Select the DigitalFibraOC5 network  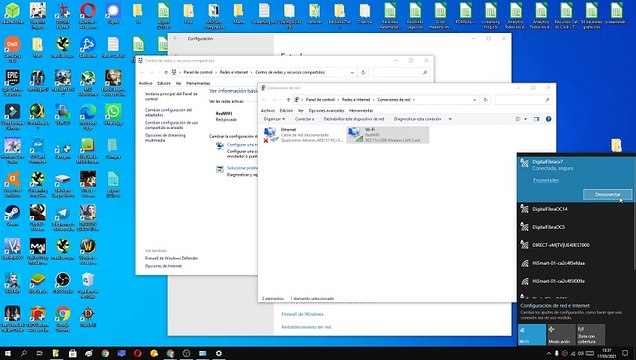pyautogui.click(x=576, y=227)
